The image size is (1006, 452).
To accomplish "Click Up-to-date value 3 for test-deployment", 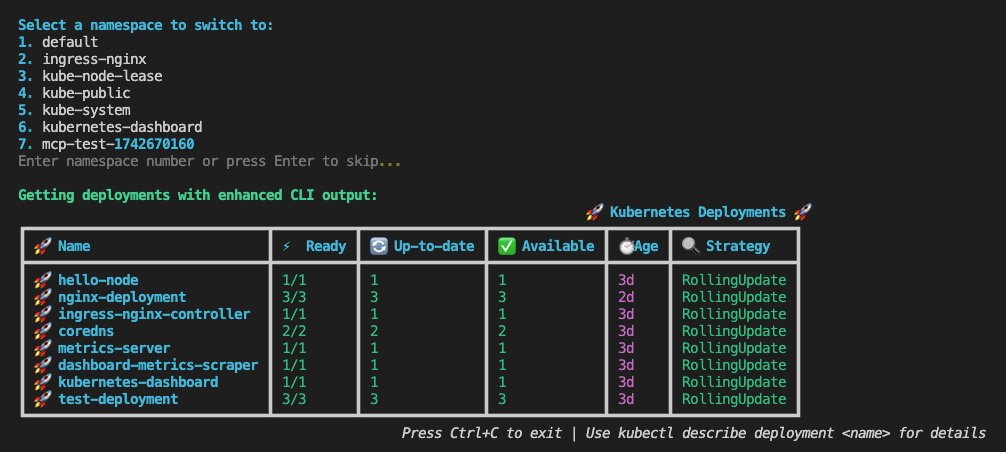I will (374, 399).
